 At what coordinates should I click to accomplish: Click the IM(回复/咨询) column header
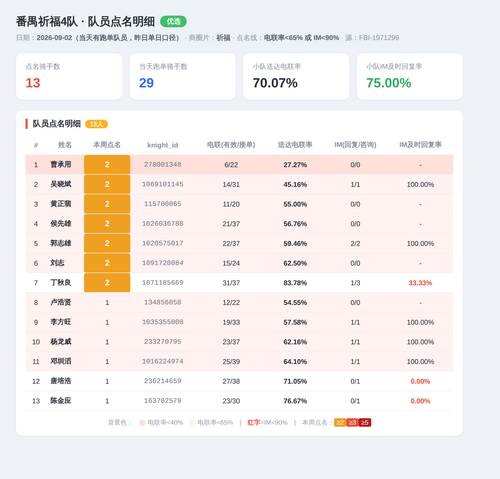pos(355,145)
